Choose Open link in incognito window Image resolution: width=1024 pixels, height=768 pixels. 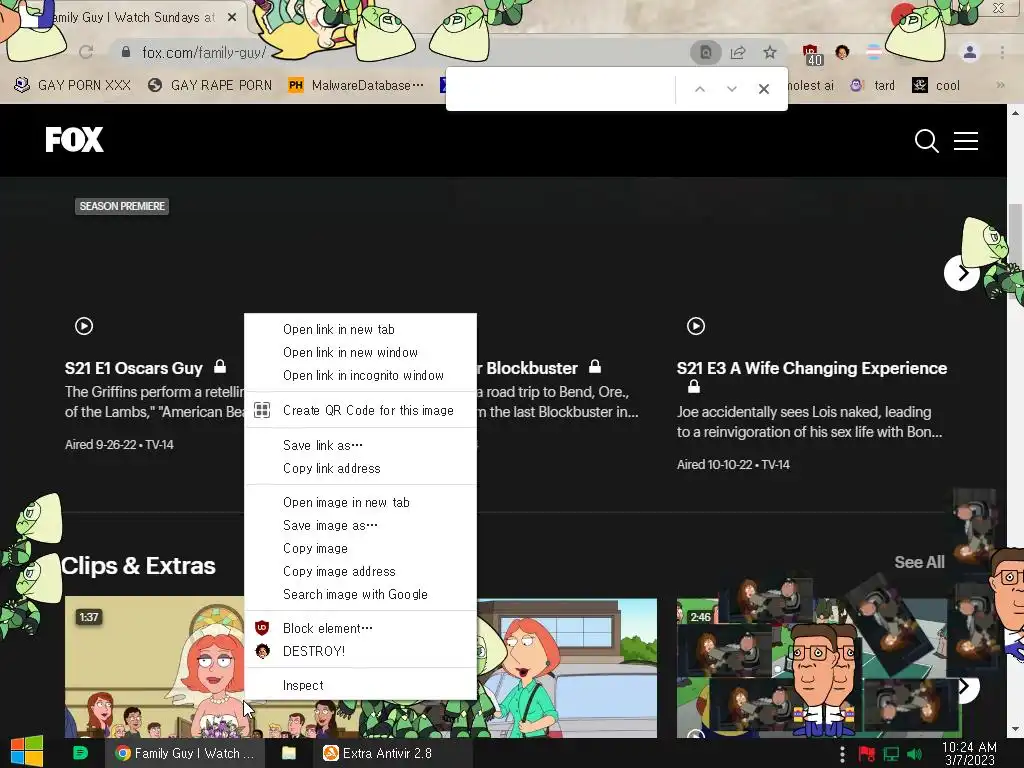[360, 375]
